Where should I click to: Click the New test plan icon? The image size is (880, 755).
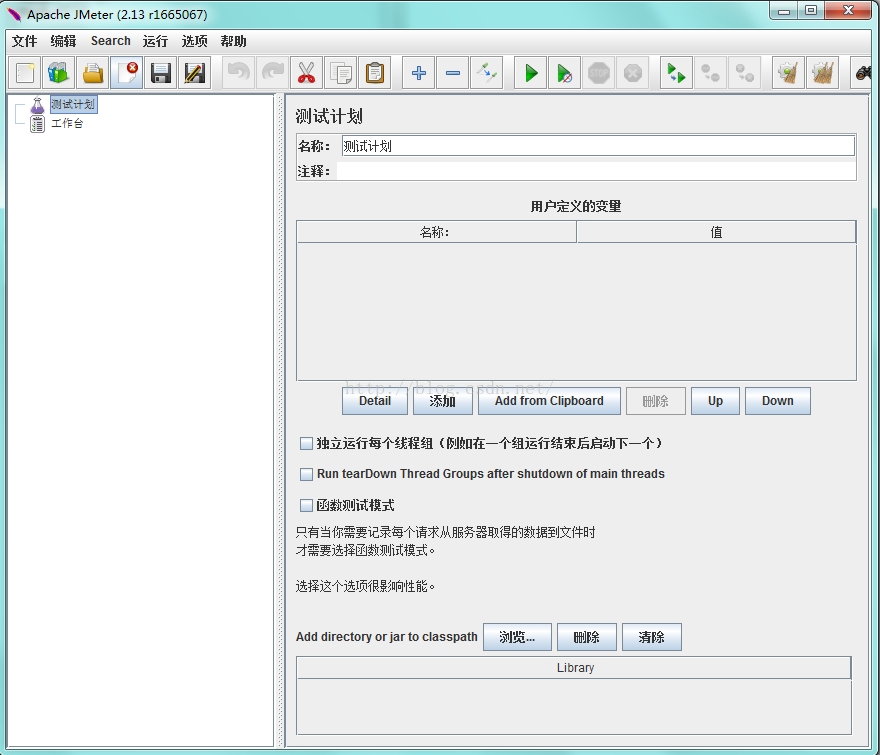click(x=25, y=73)
